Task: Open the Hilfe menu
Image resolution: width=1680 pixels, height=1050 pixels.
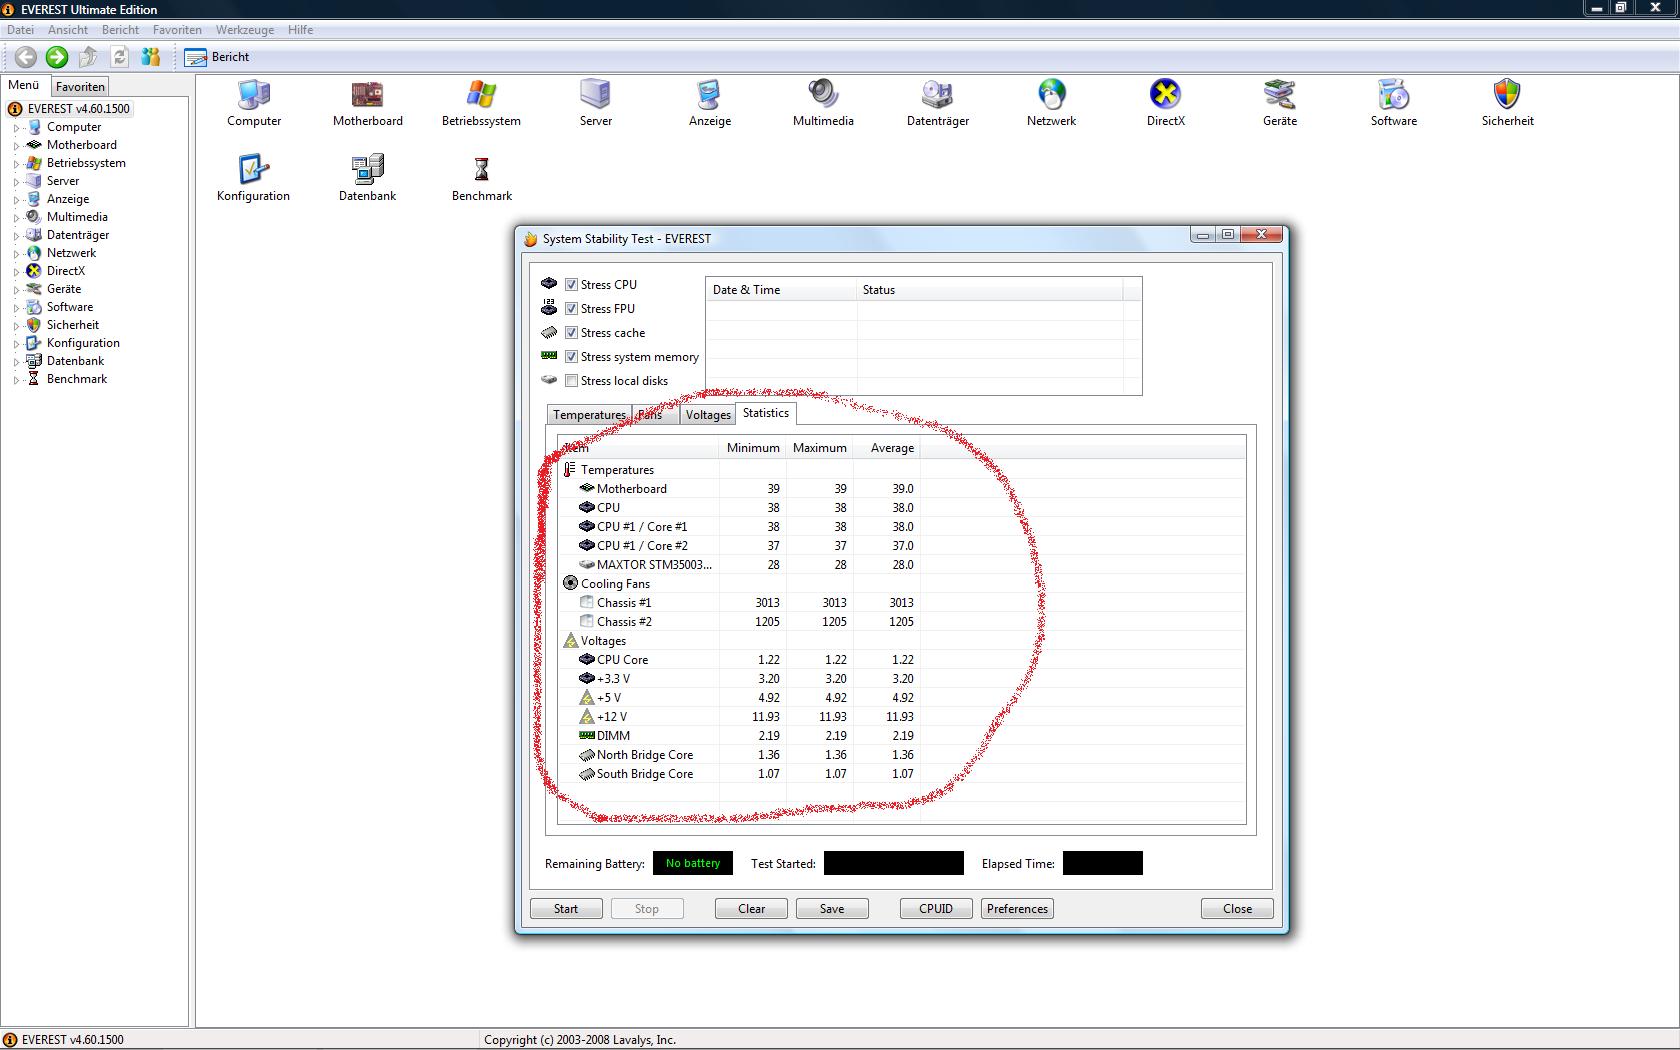Action: pyautogui.click(x=300, y=30)
